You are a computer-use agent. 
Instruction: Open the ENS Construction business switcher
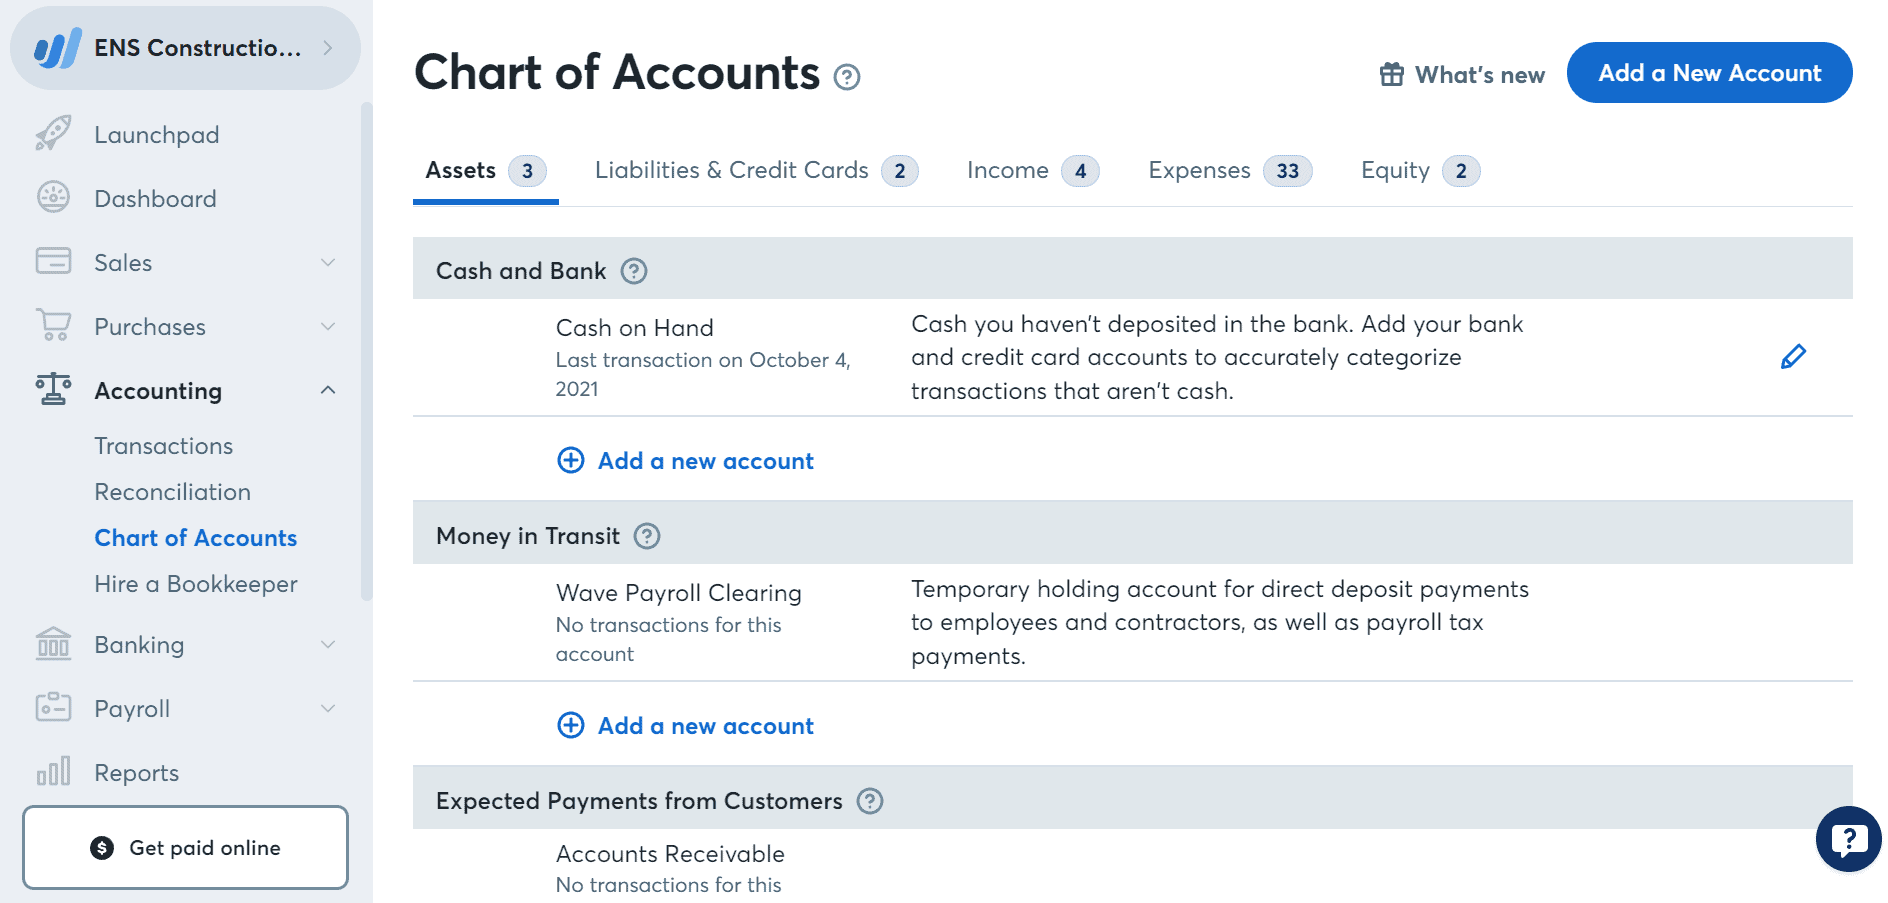185,47
